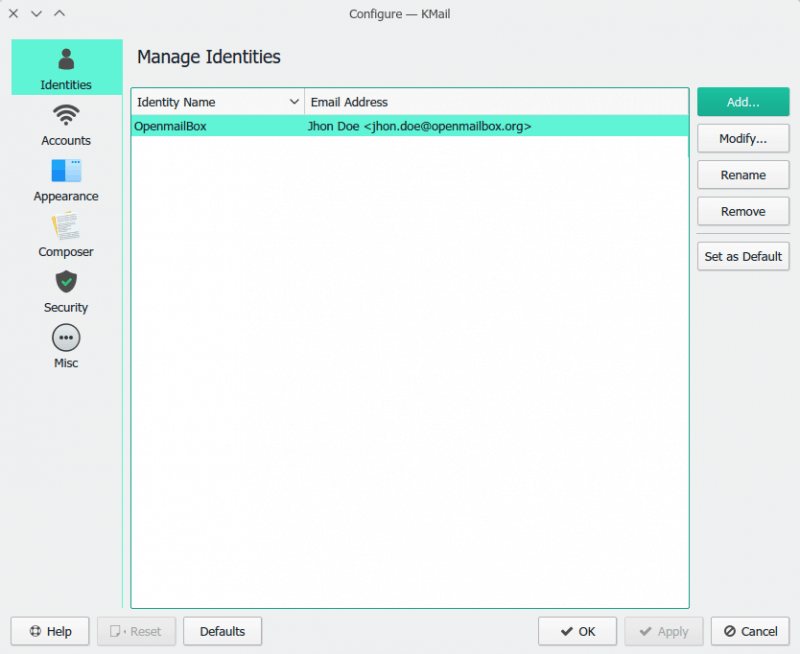Apply the current changes
Viewport: 800px width, 654px height.
coord(663,631)
